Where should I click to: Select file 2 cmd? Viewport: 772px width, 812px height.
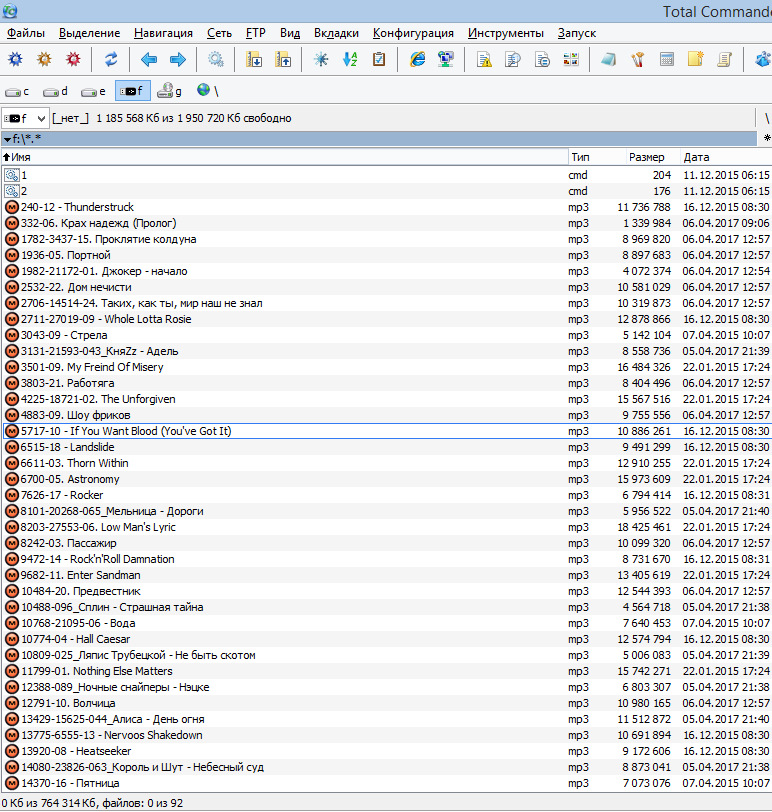point(386,191)
